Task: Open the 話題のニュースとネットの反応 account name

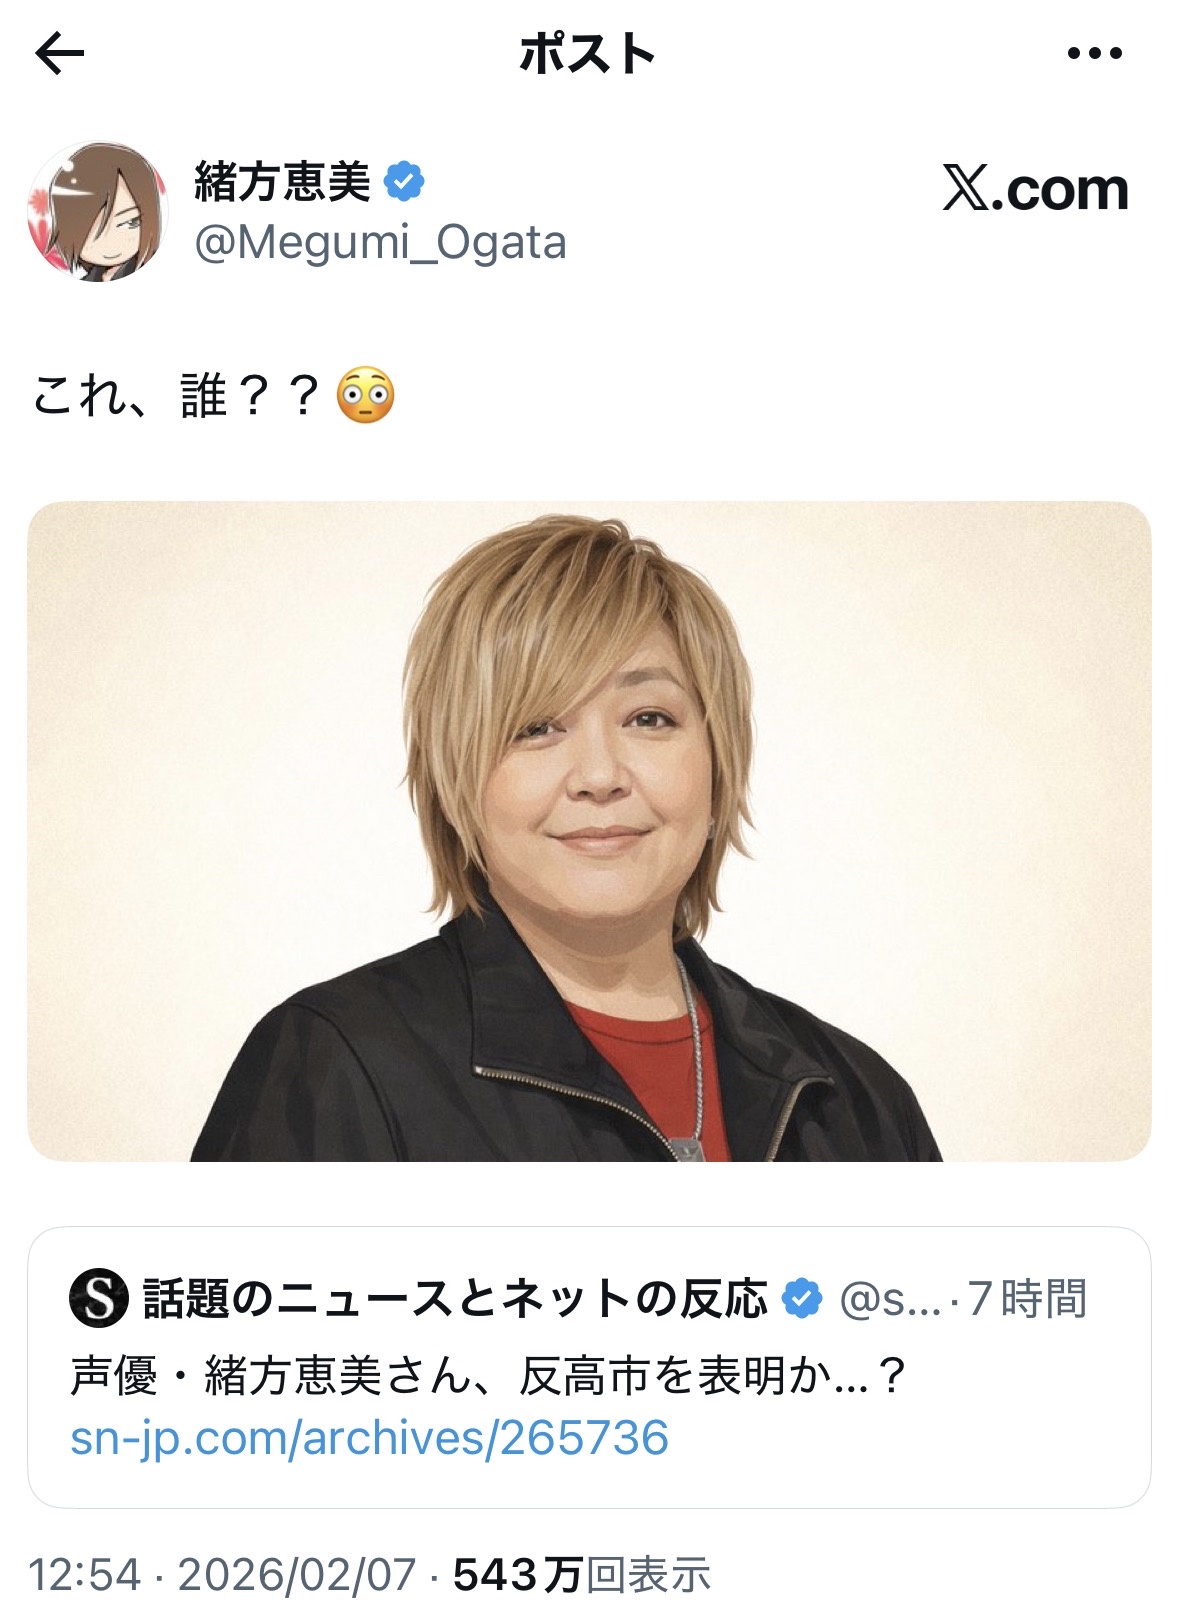Action: pyautogui.click(x=455, y=1298)
